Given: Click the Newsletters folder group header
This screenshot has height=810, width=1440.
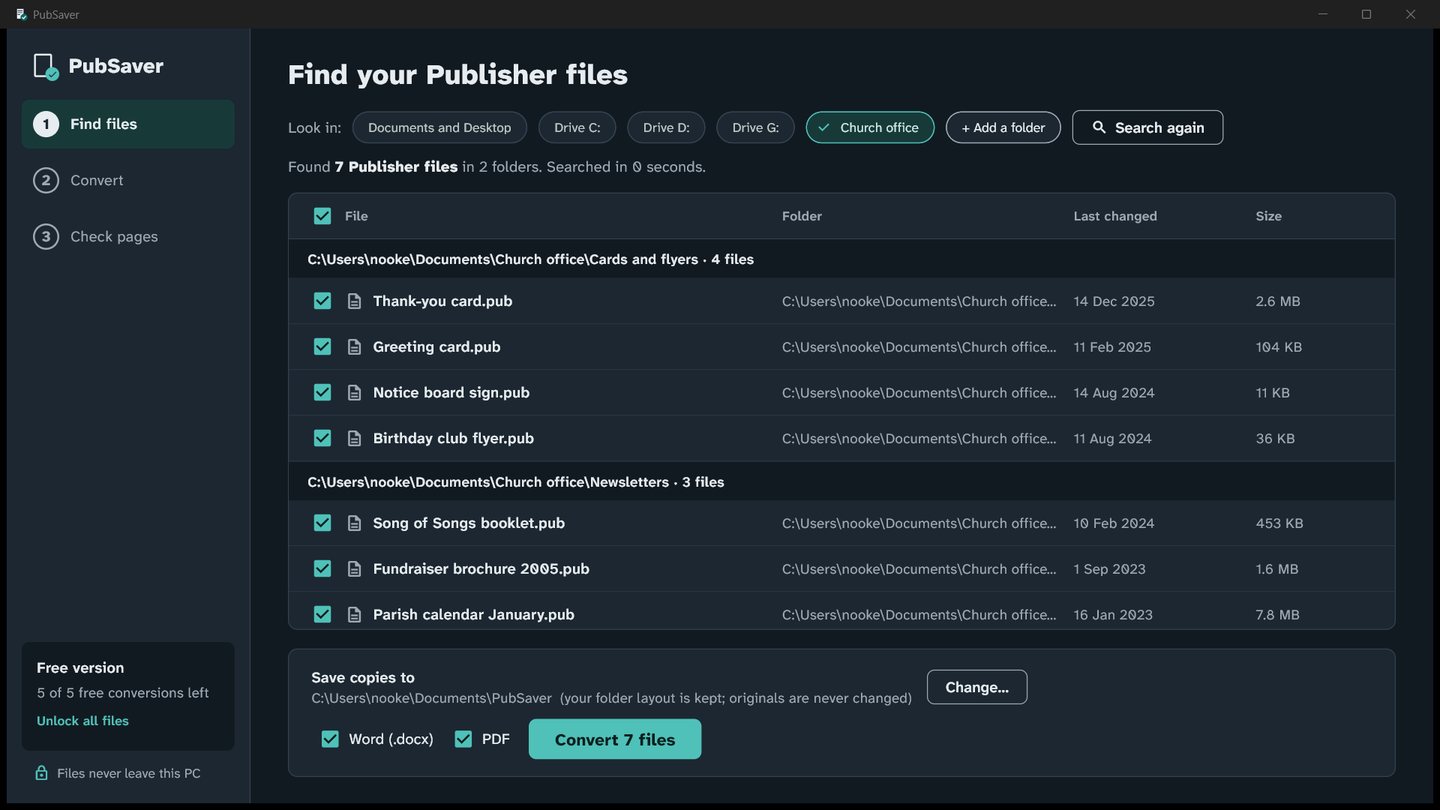Looking at the screenshot, I should coord(842,482).
